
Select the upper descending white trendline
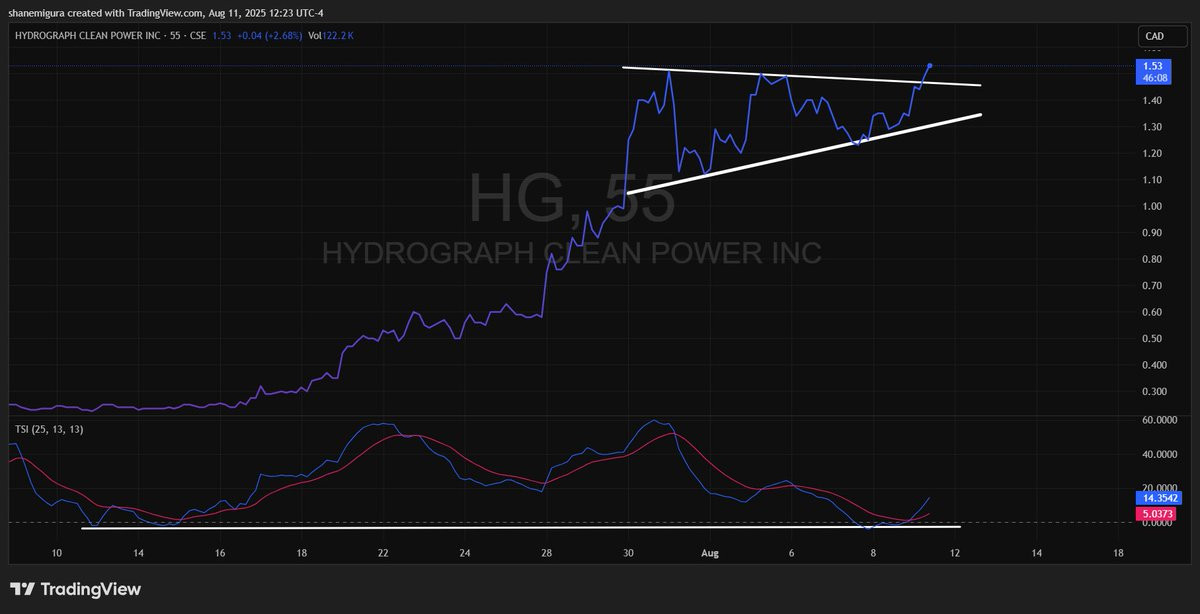coord(801,76)
